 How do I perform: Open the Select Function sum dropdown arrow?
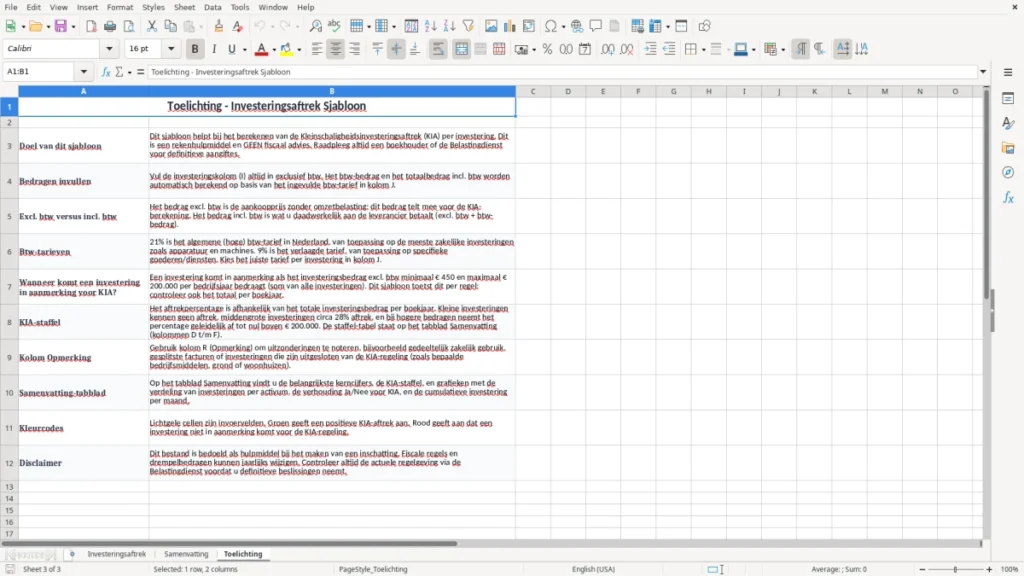[x=129, y=72]
